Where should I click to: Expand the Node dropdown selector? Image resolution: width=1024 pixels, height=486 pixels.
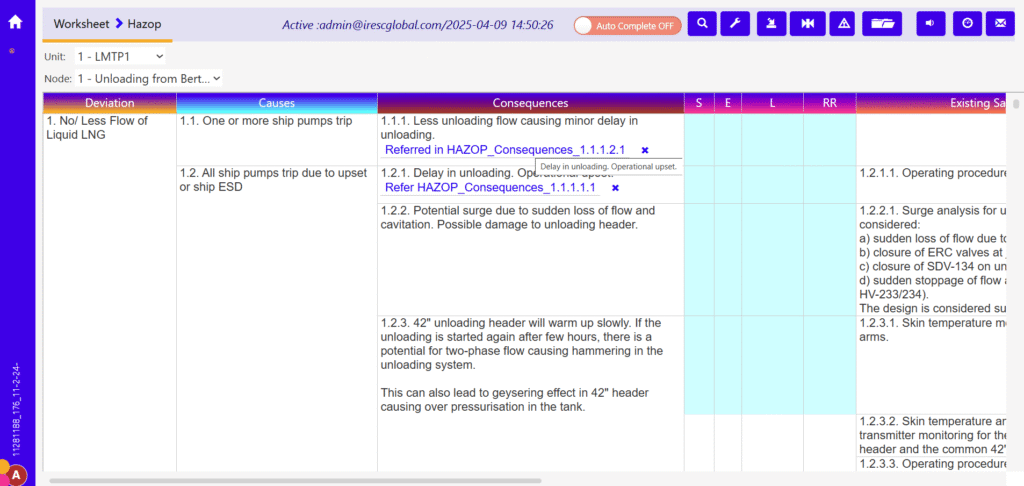click(x=148, y=78)
